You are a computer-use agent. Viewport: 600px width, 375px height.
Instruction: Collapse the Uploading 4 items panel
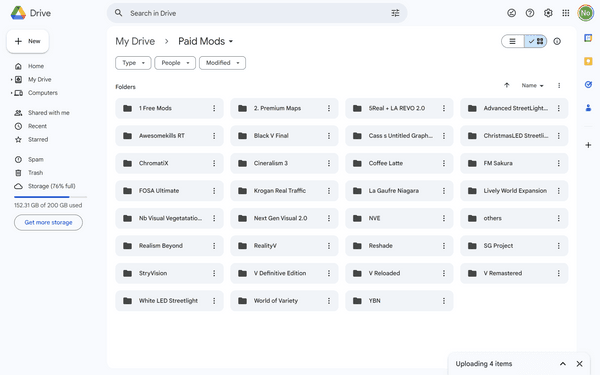click(562, 364)
